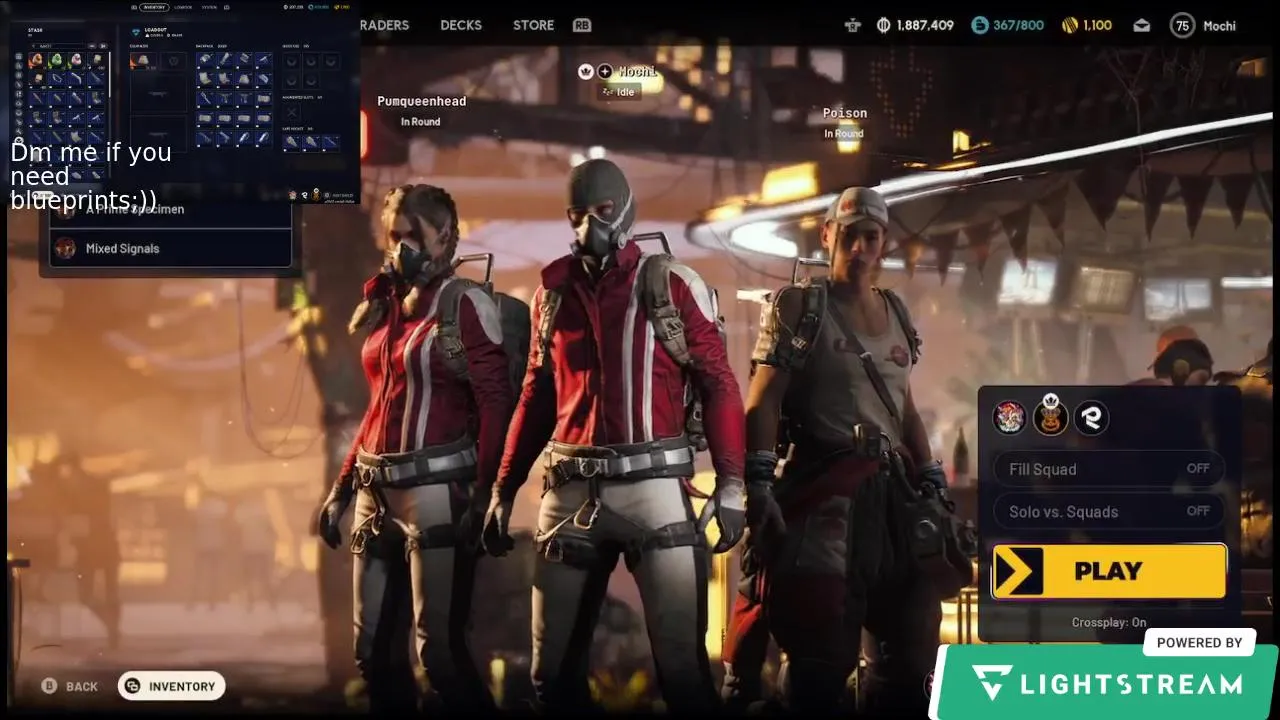Open the mail envelope icon

pyautogui.click(x=1142, y=26)
